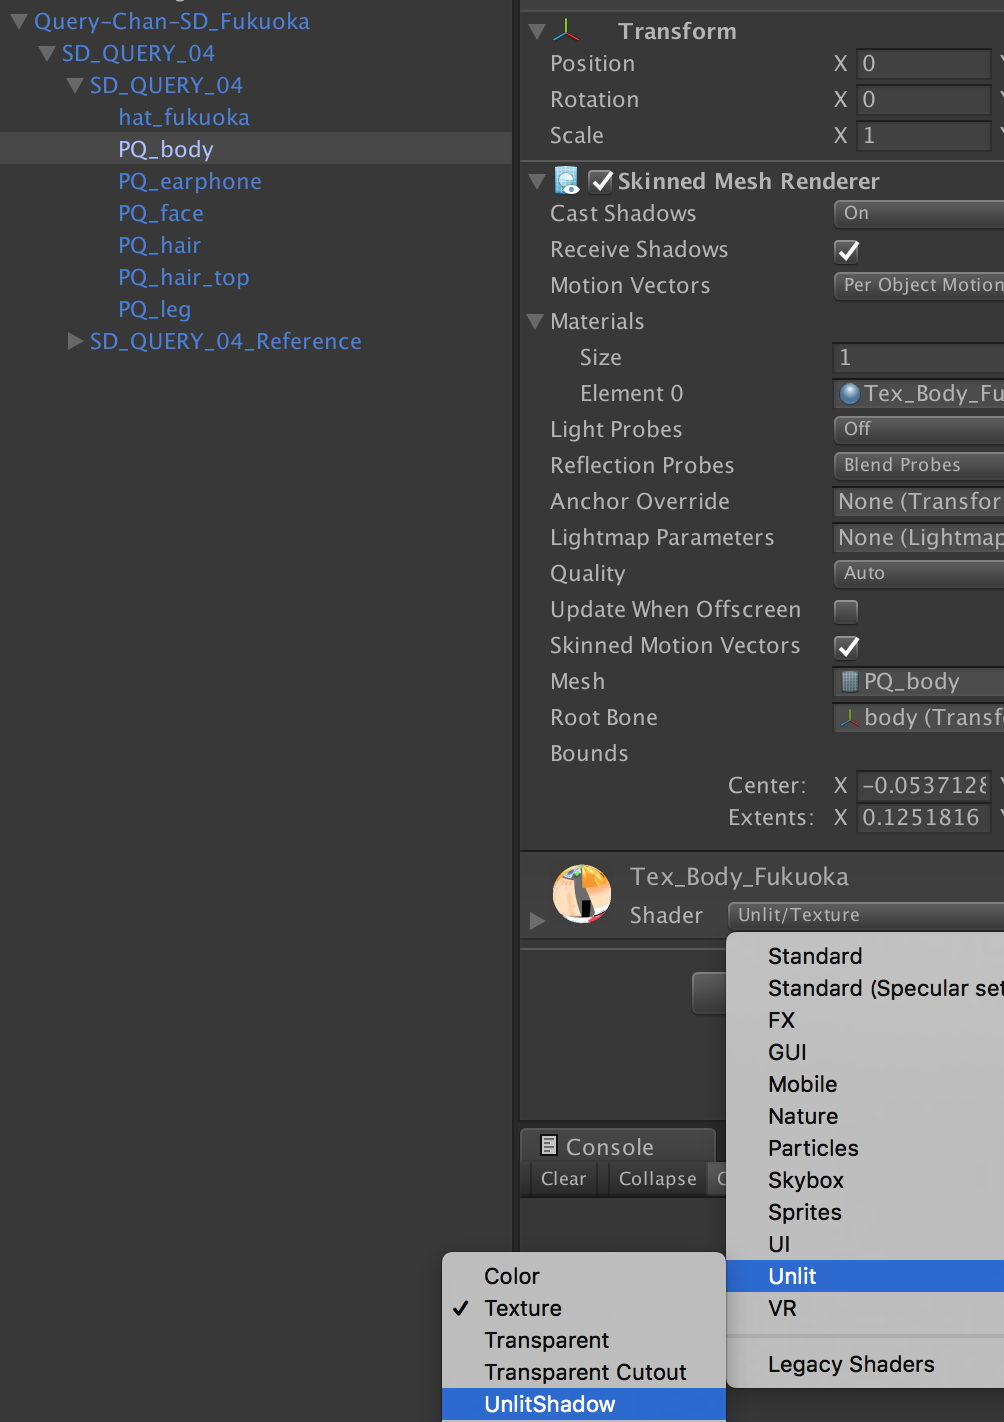The image size is (1004, 1422).
Task: Click the Collapse button in Console
Action: 657,1178
